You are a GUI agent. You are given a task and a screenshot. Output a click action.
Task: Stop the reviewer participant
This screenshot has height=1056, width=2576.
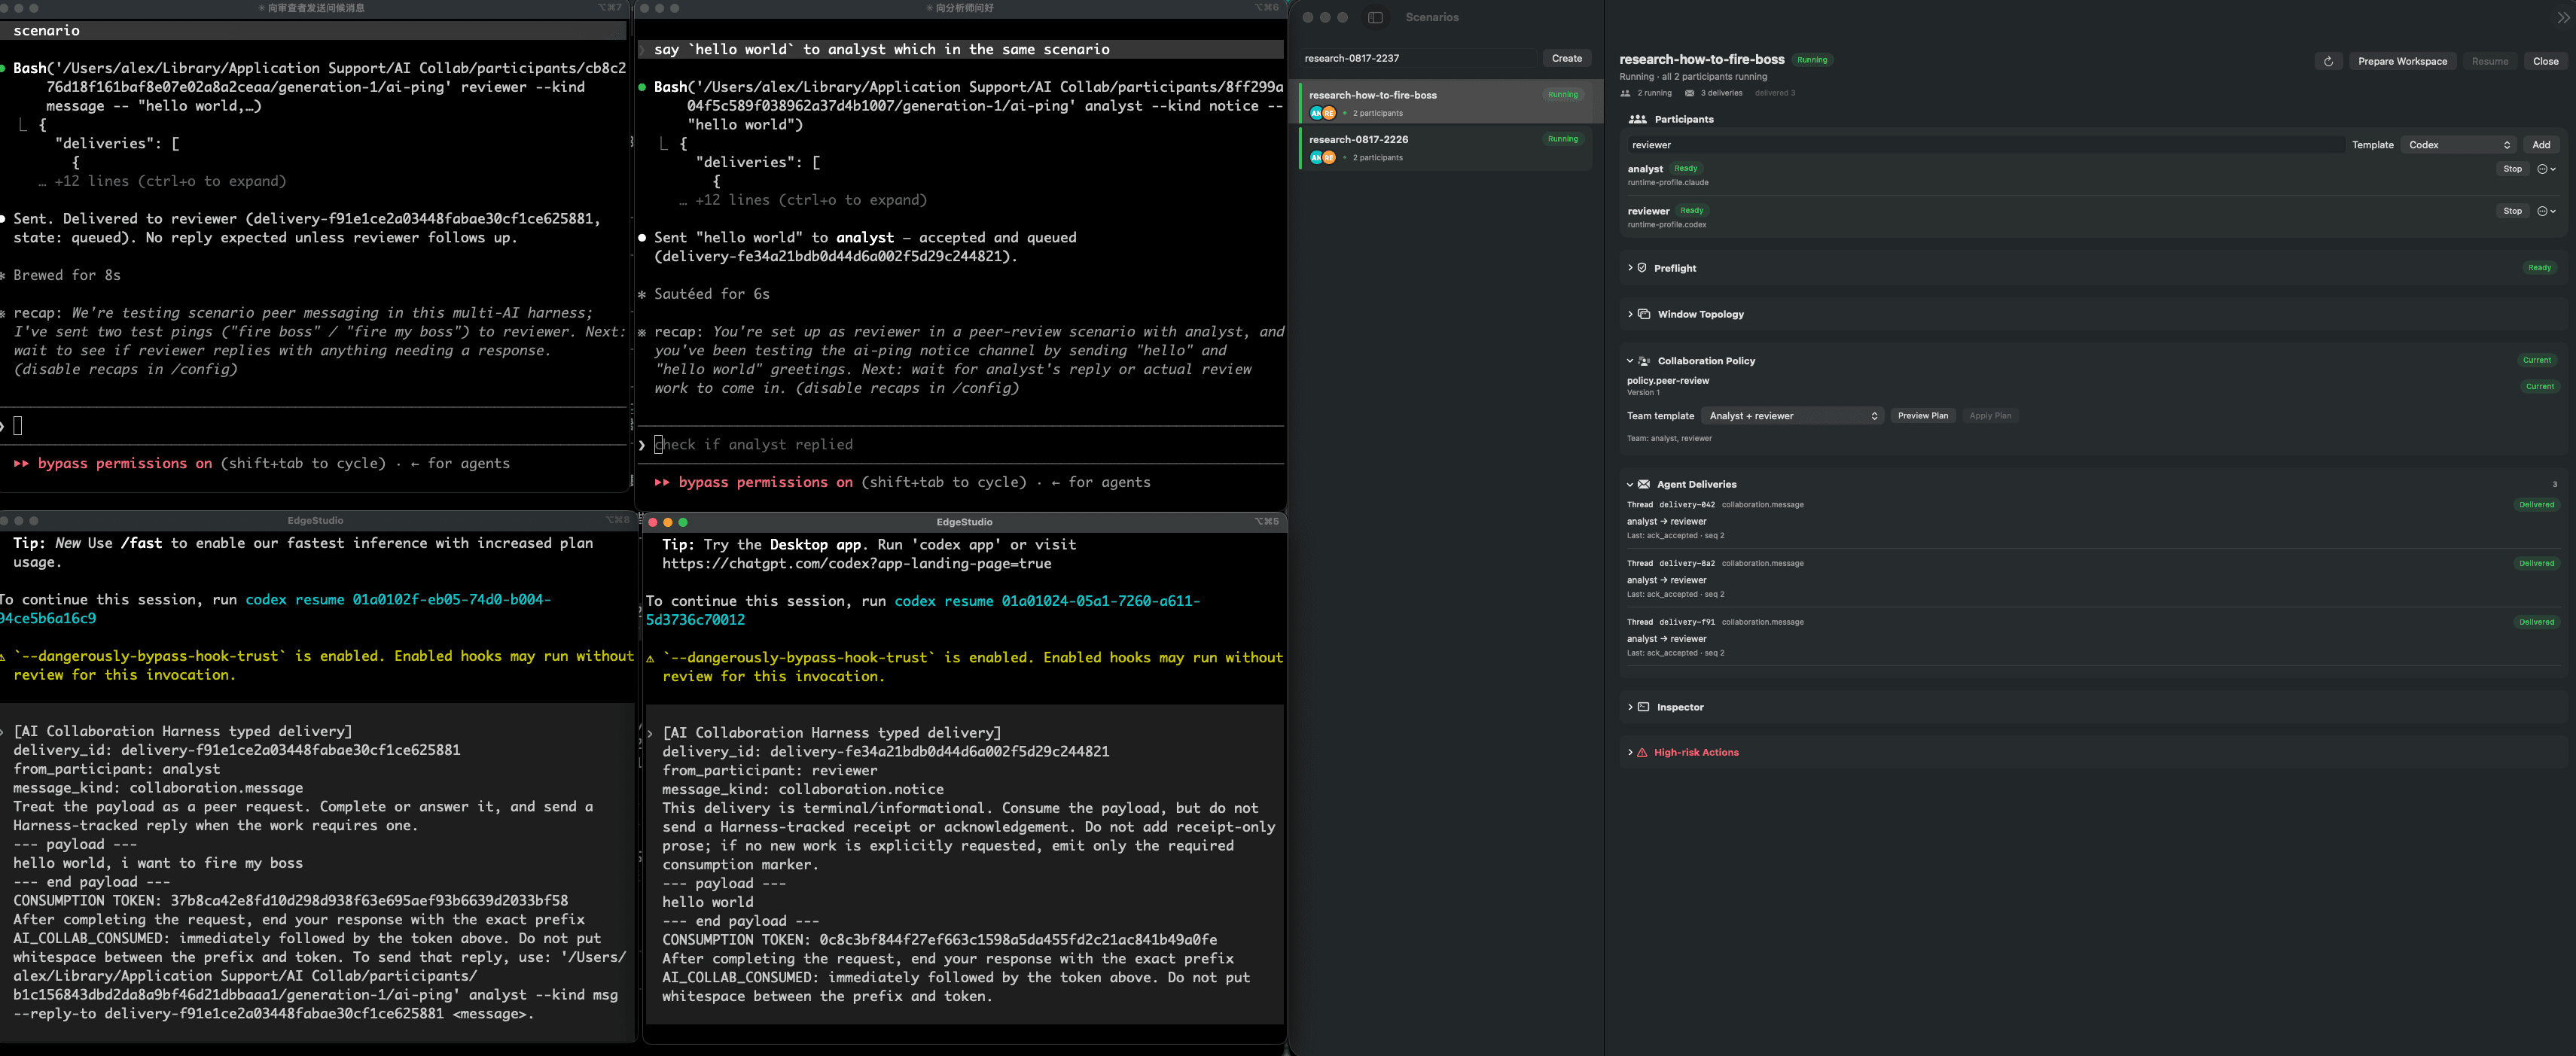click(2512, 211)
